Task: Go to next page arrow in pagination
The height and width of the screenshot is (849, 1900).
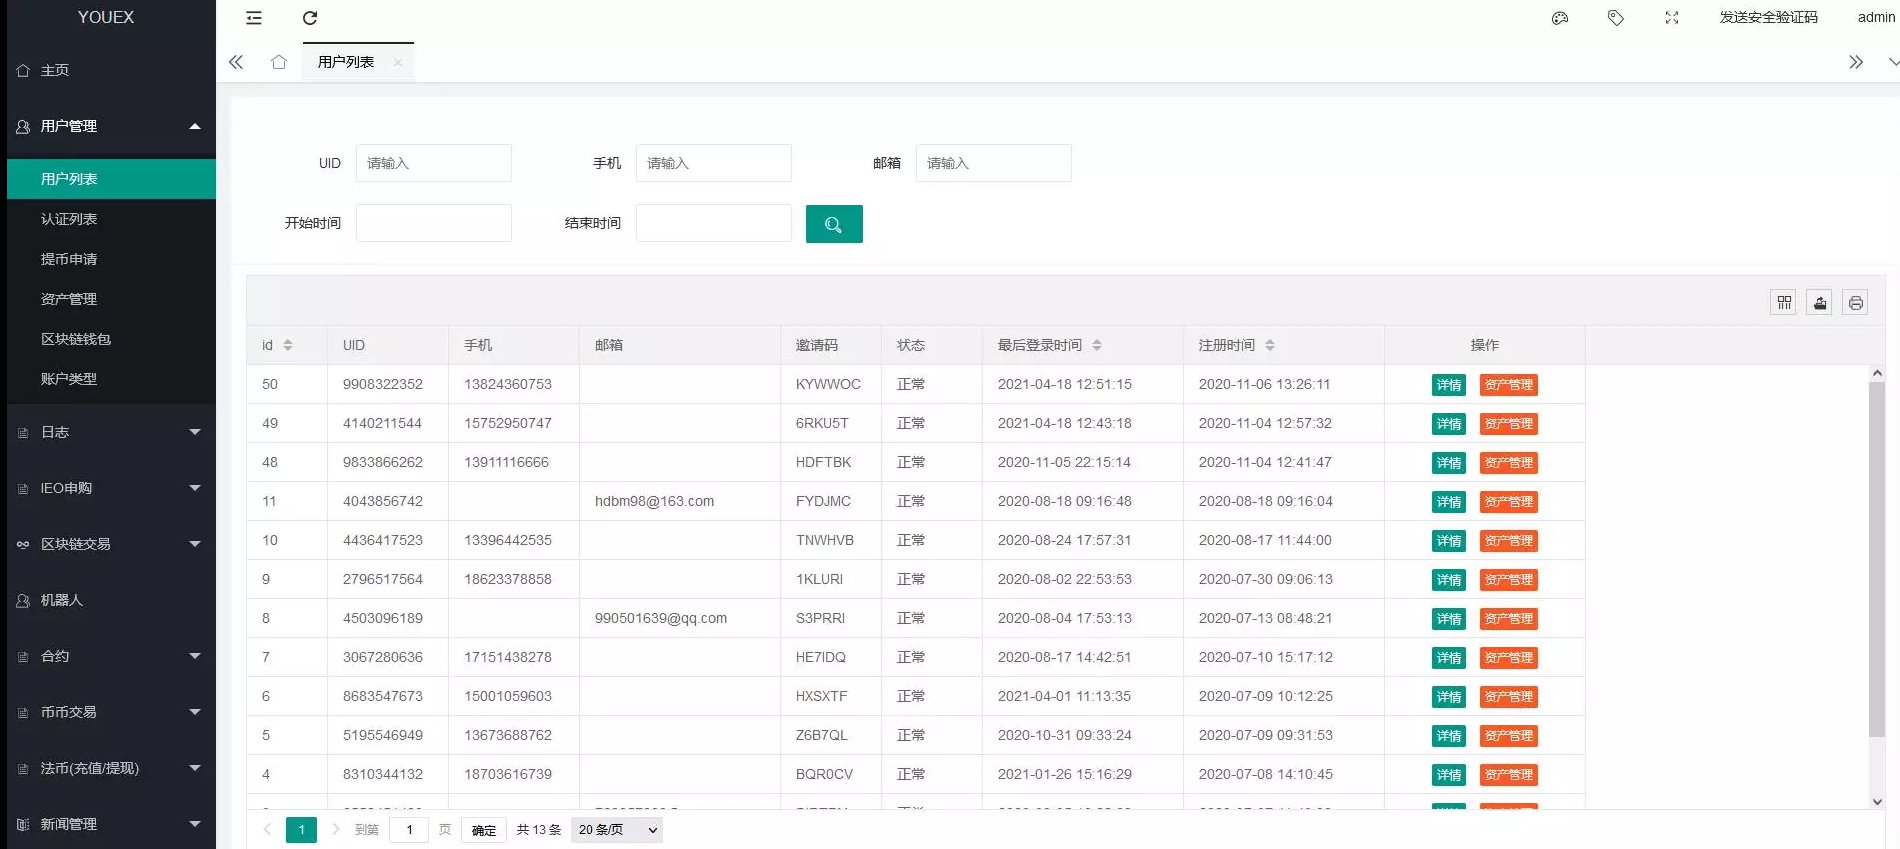Action: (336, 829)
